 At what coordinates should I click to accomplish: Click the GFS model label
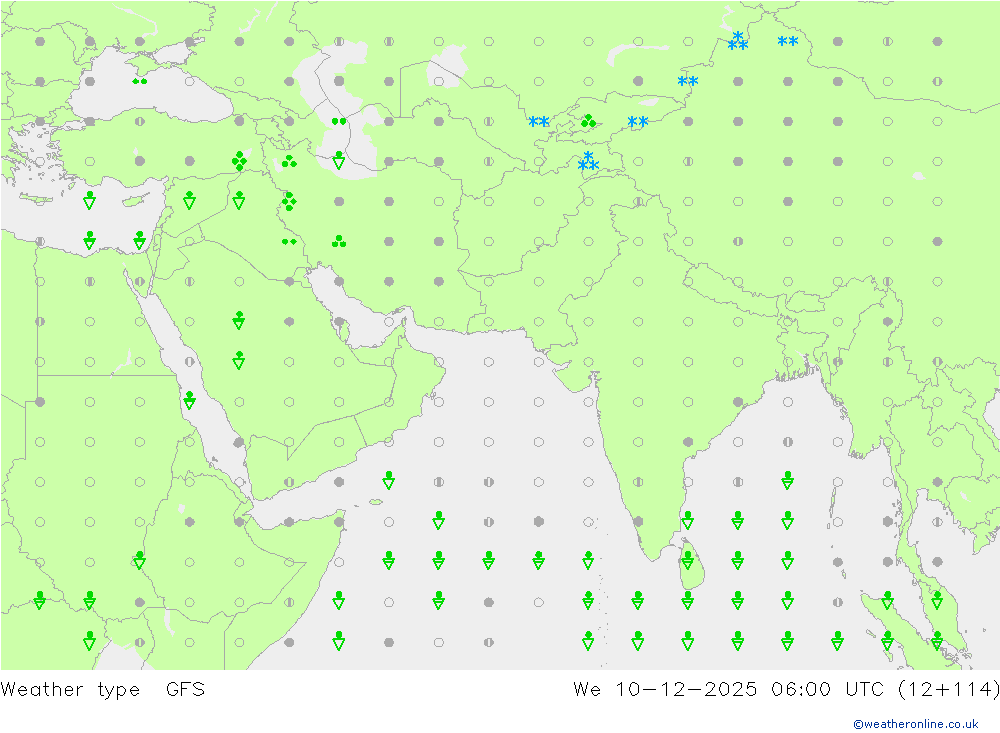coord(185,689)
